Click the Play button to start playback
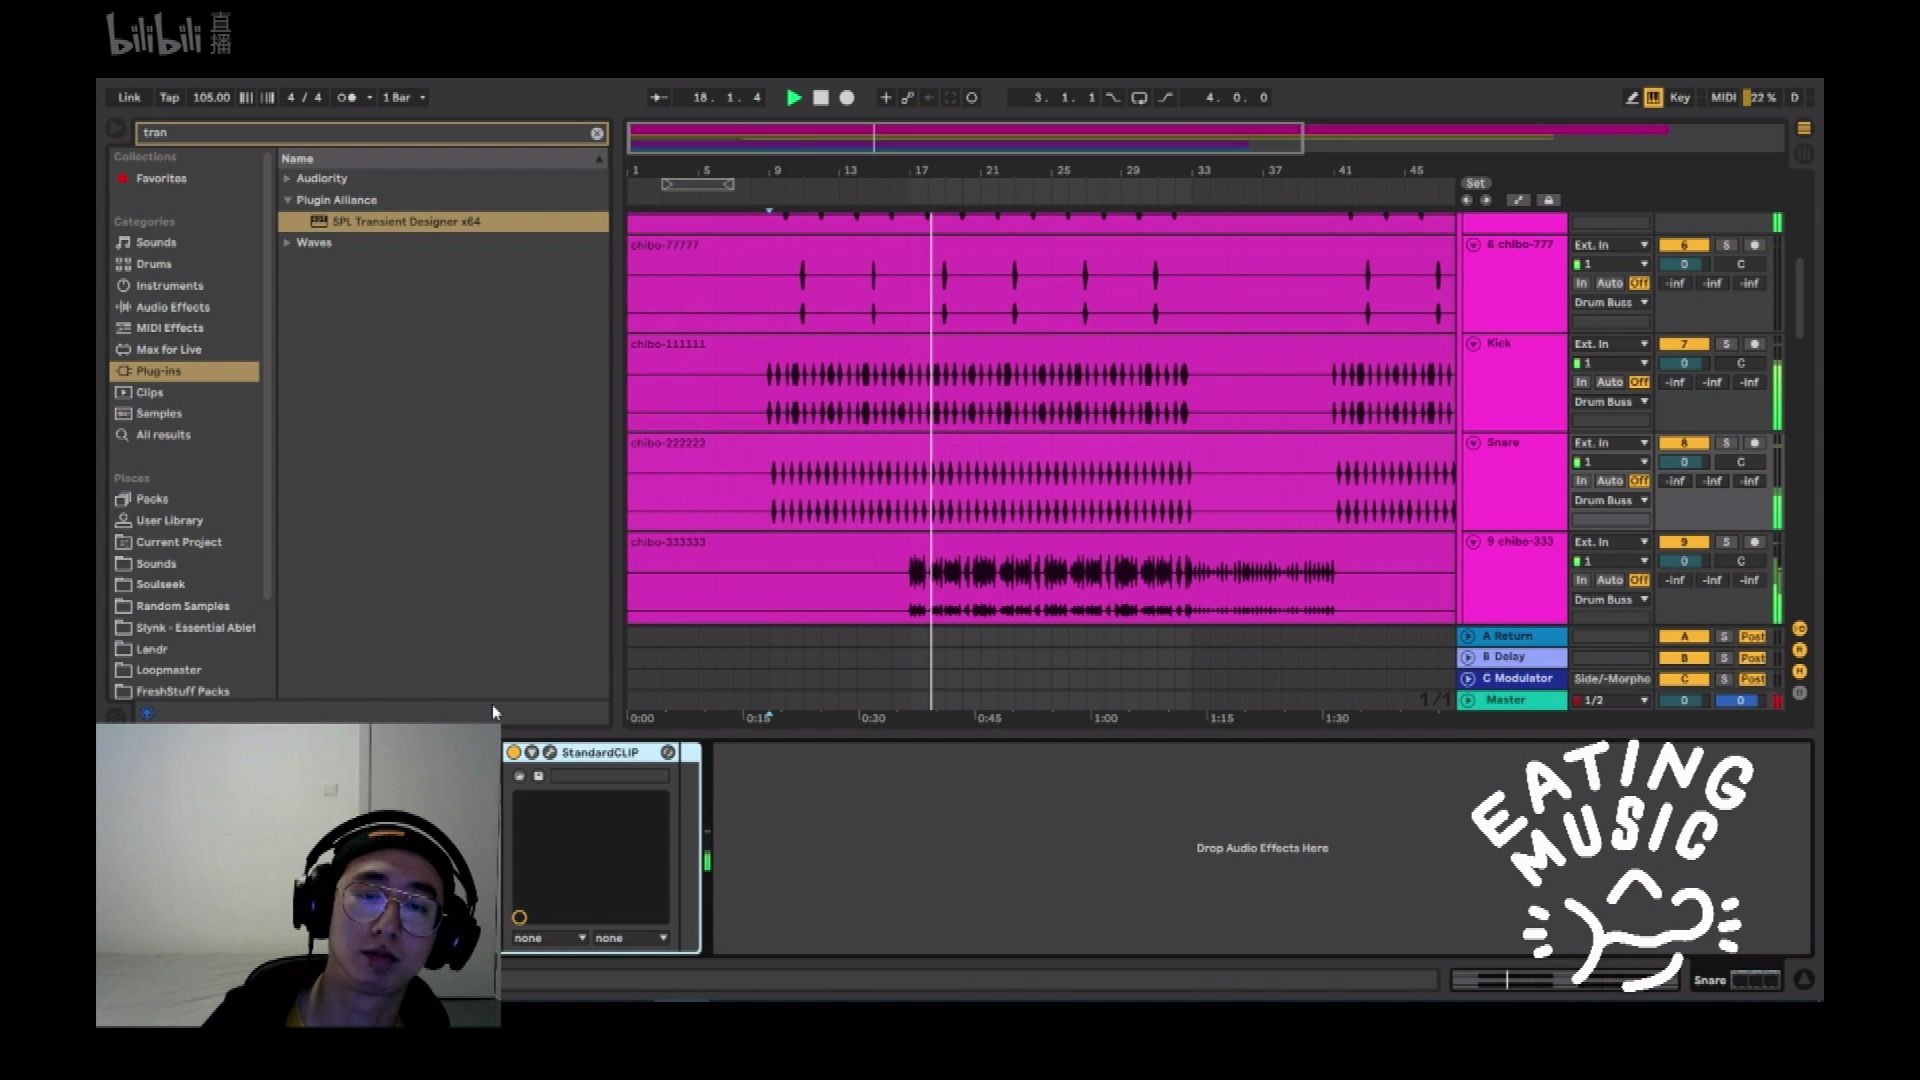 (x=791, y=96)
